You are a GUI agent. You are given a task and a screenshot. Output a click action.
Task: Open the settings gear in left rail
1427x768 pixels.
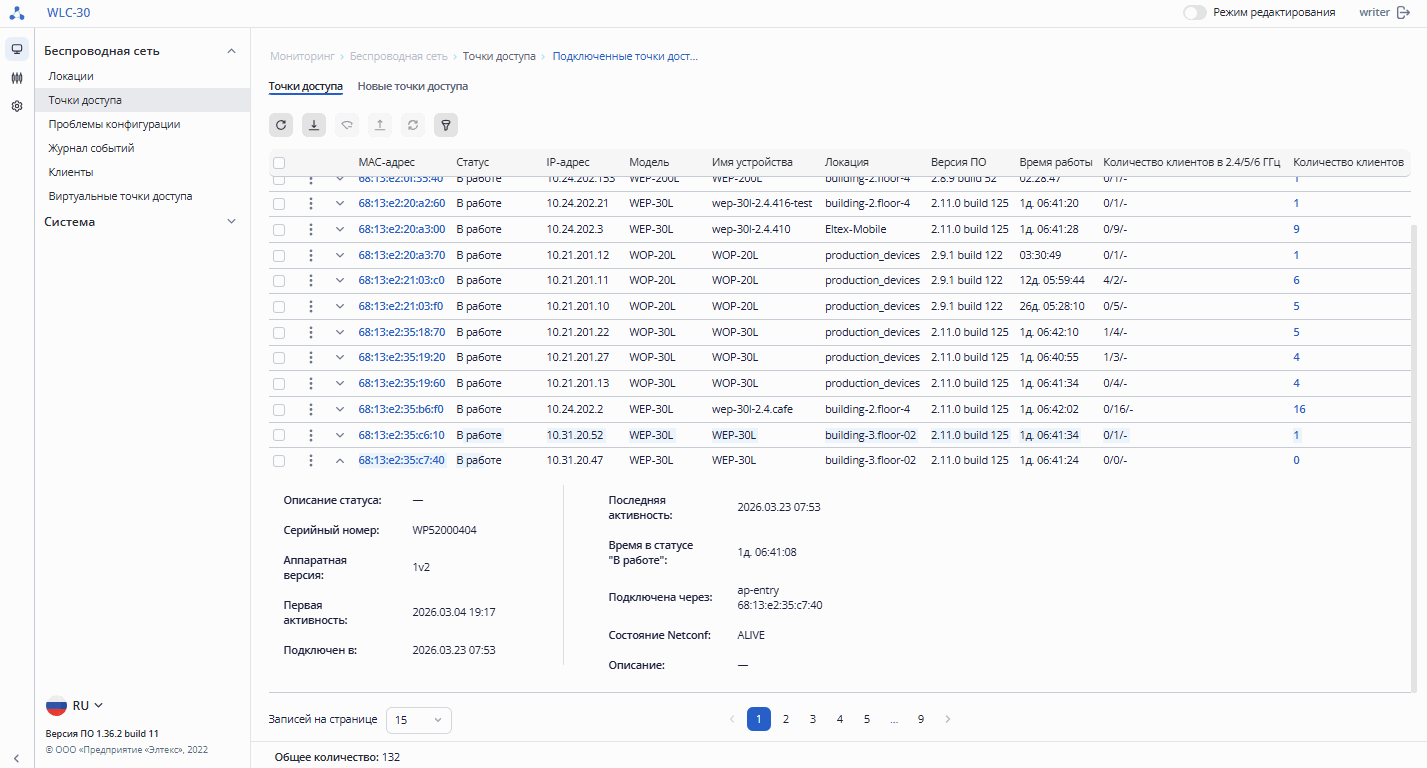click(x=17, y=106)
